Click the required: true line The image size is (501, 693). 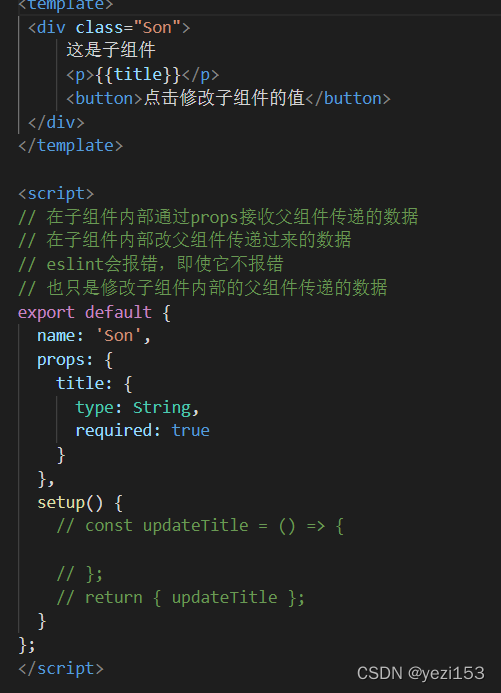(142, 430)
